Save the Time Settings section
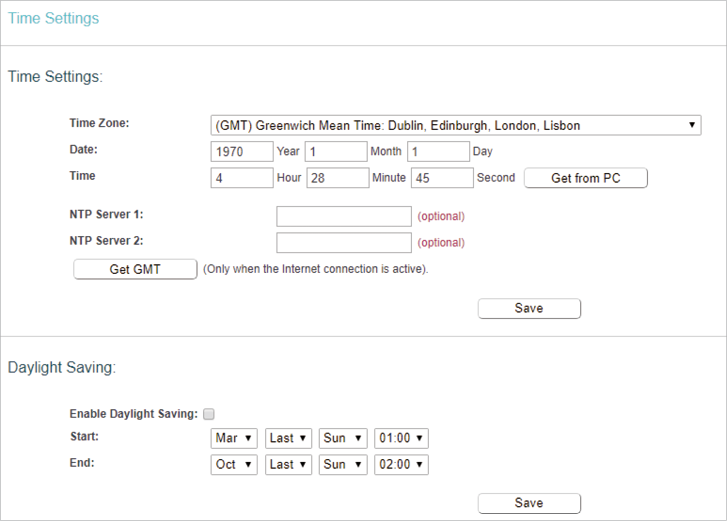The height and width of the screenshot is (521, 727). [x=529, y=308]
